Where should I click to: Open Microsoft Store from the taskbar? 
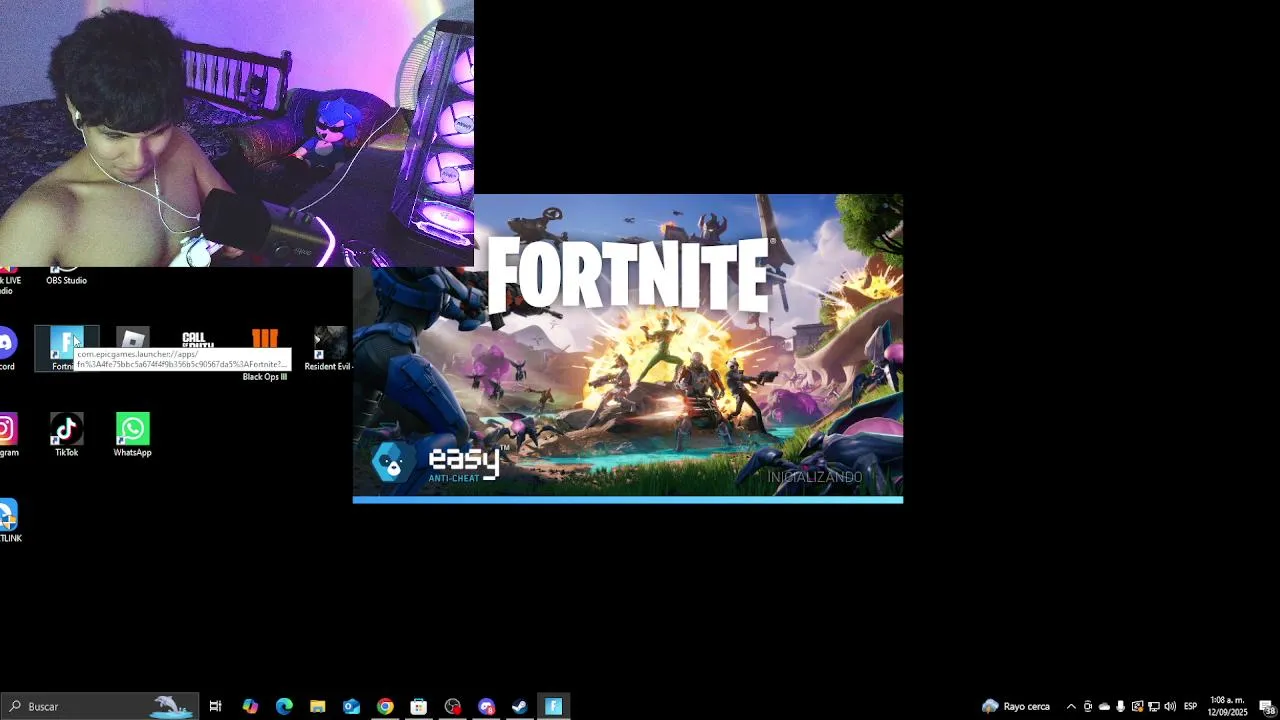pyautogui.click(x=419, y=706)
